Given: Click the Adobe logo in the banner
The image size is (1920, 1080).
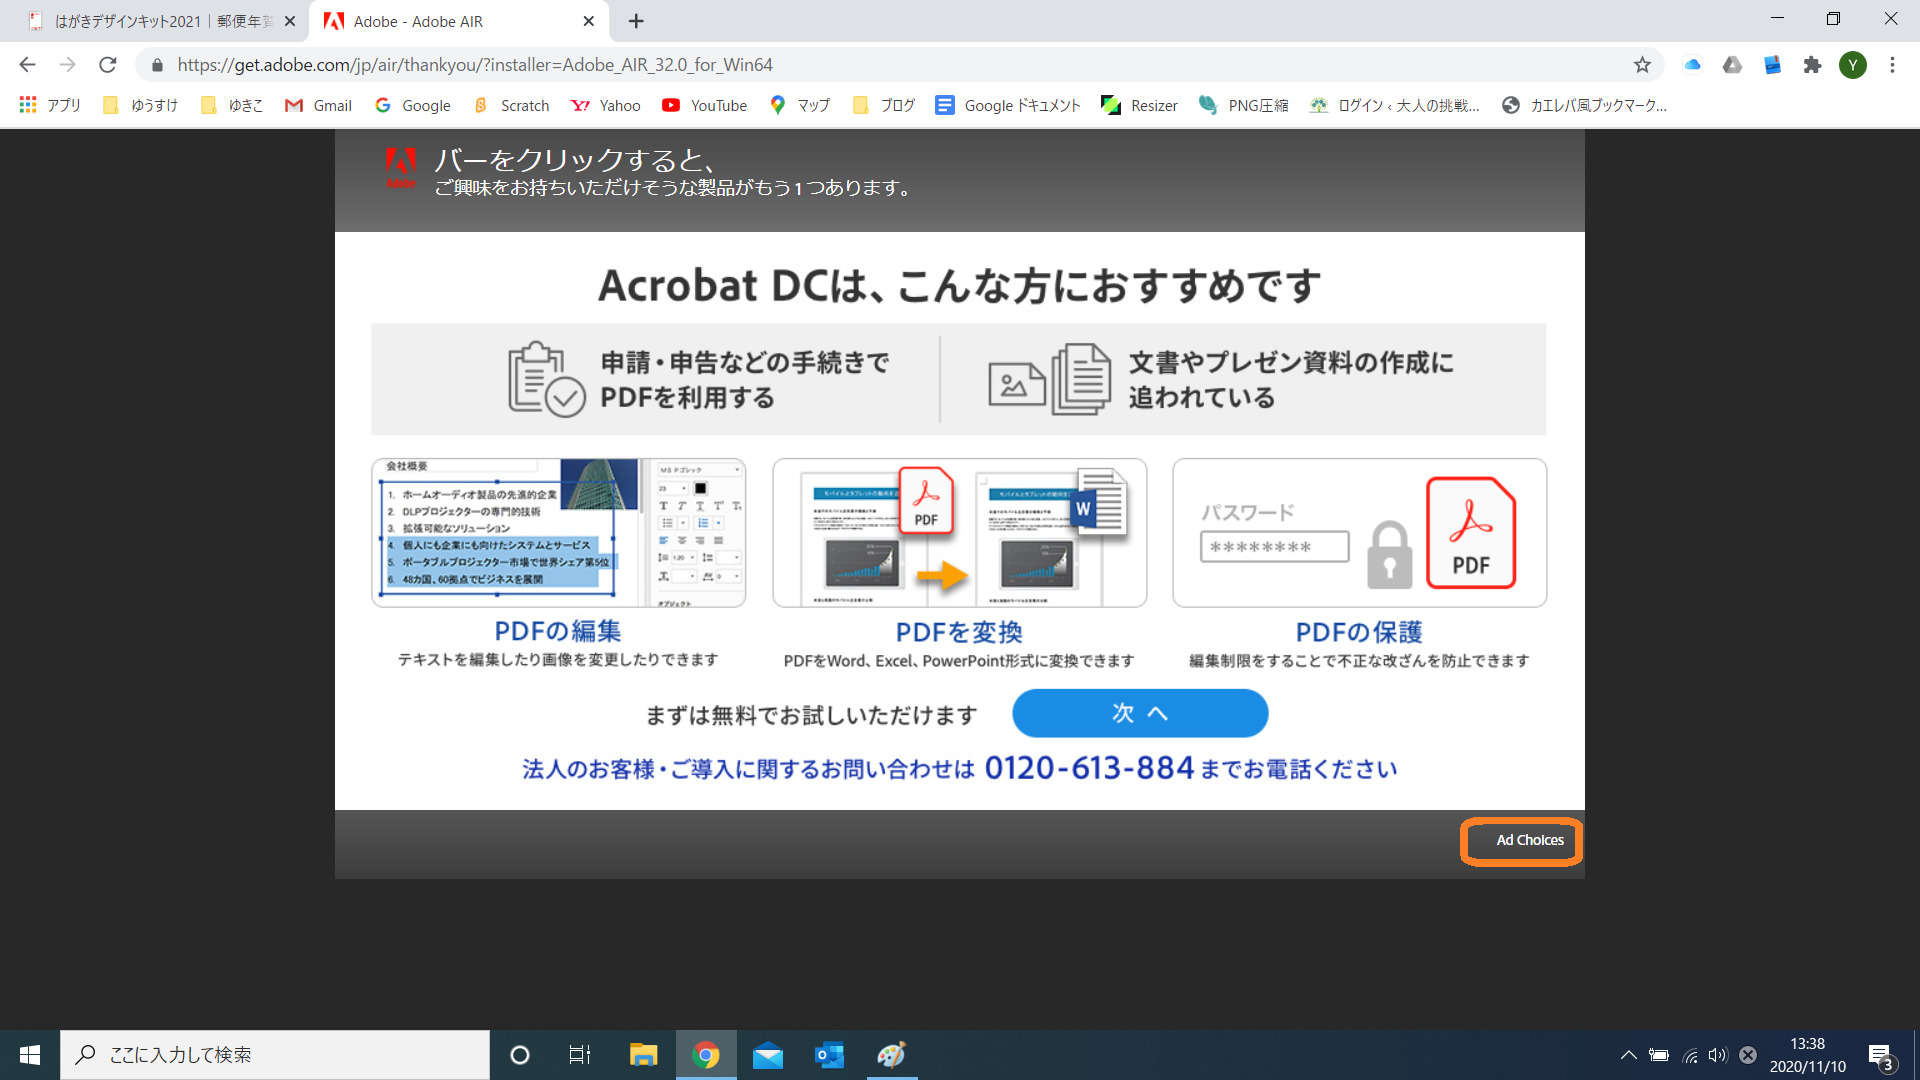Looking at the screenshot, I should [401, 167].
